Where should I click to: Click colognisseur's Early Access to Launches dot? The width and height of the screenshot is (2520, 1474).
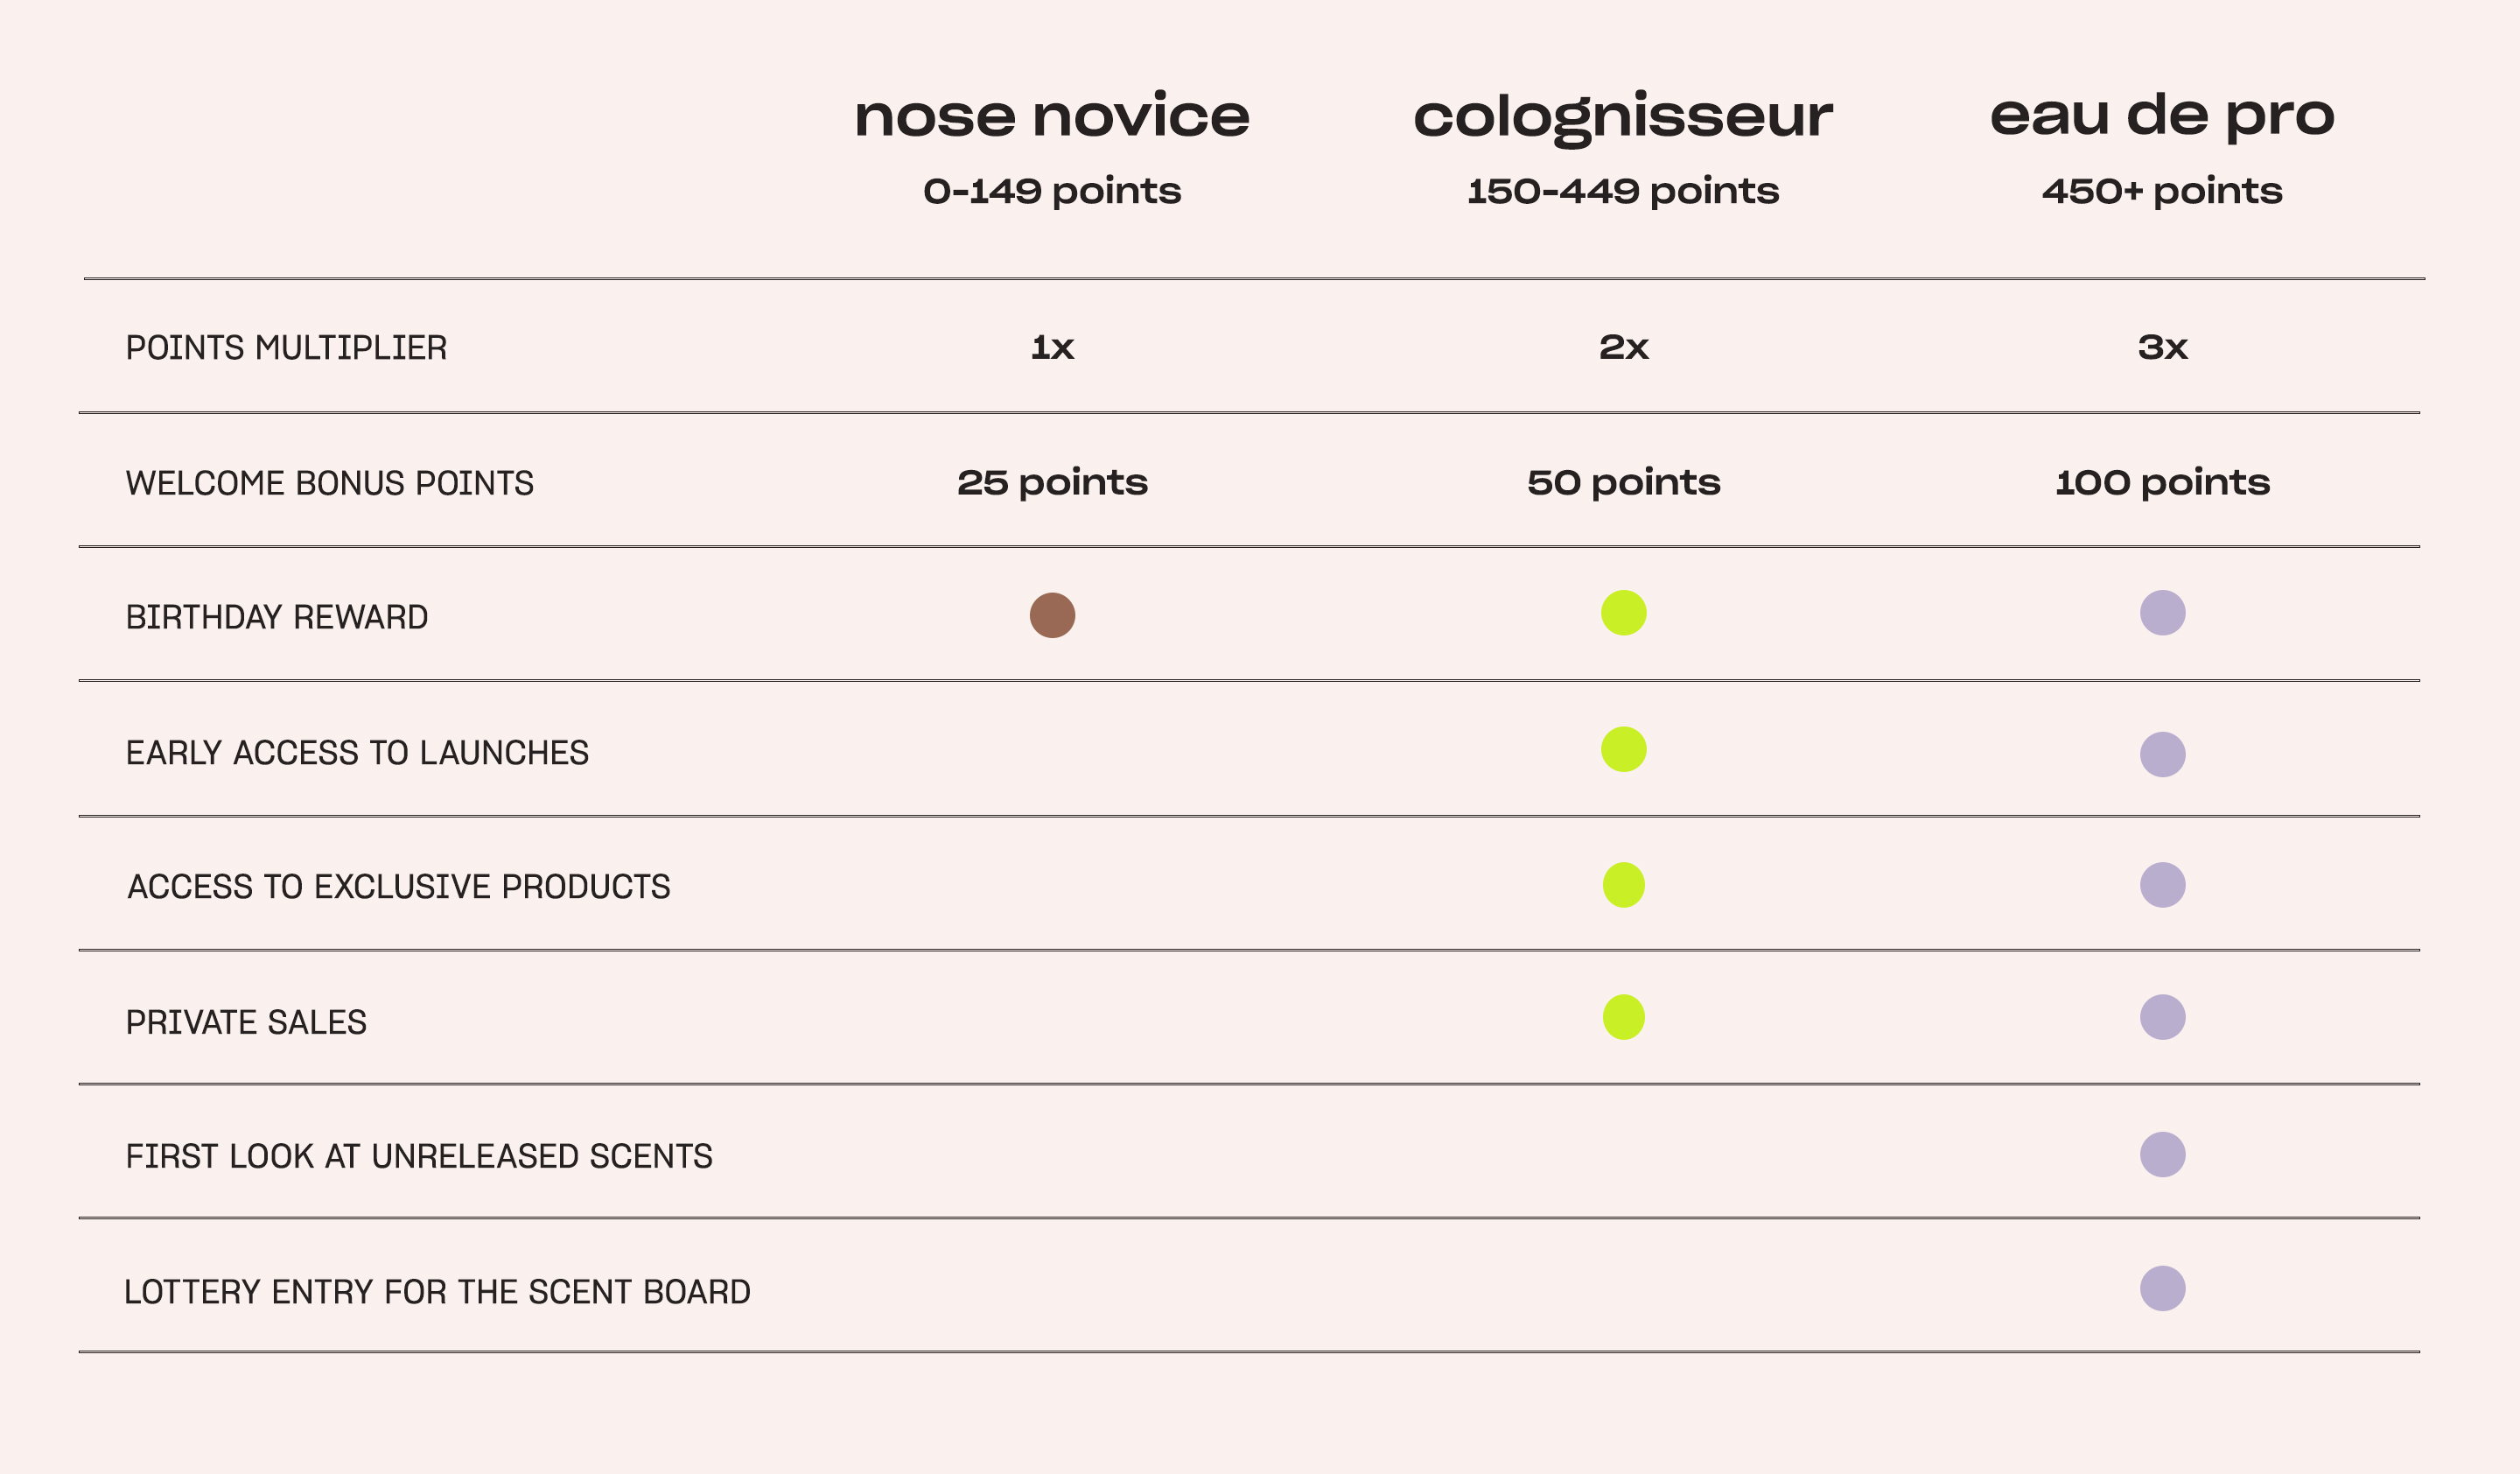(x=1623, y=749)
